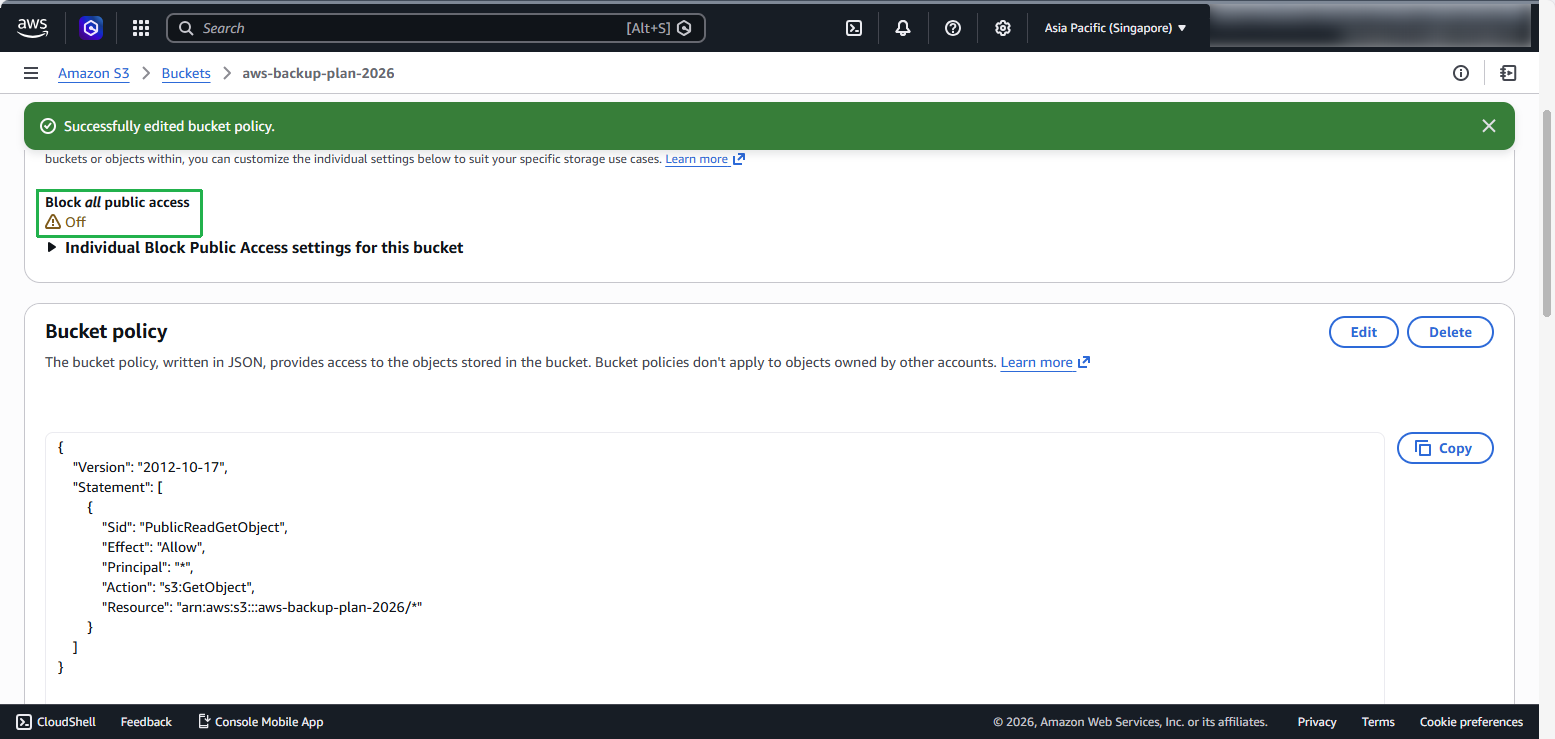Image resolution: width=1555 pixels, height=739 pixels.
Task: Click the Search input field
Action: (x=436, y=28)
